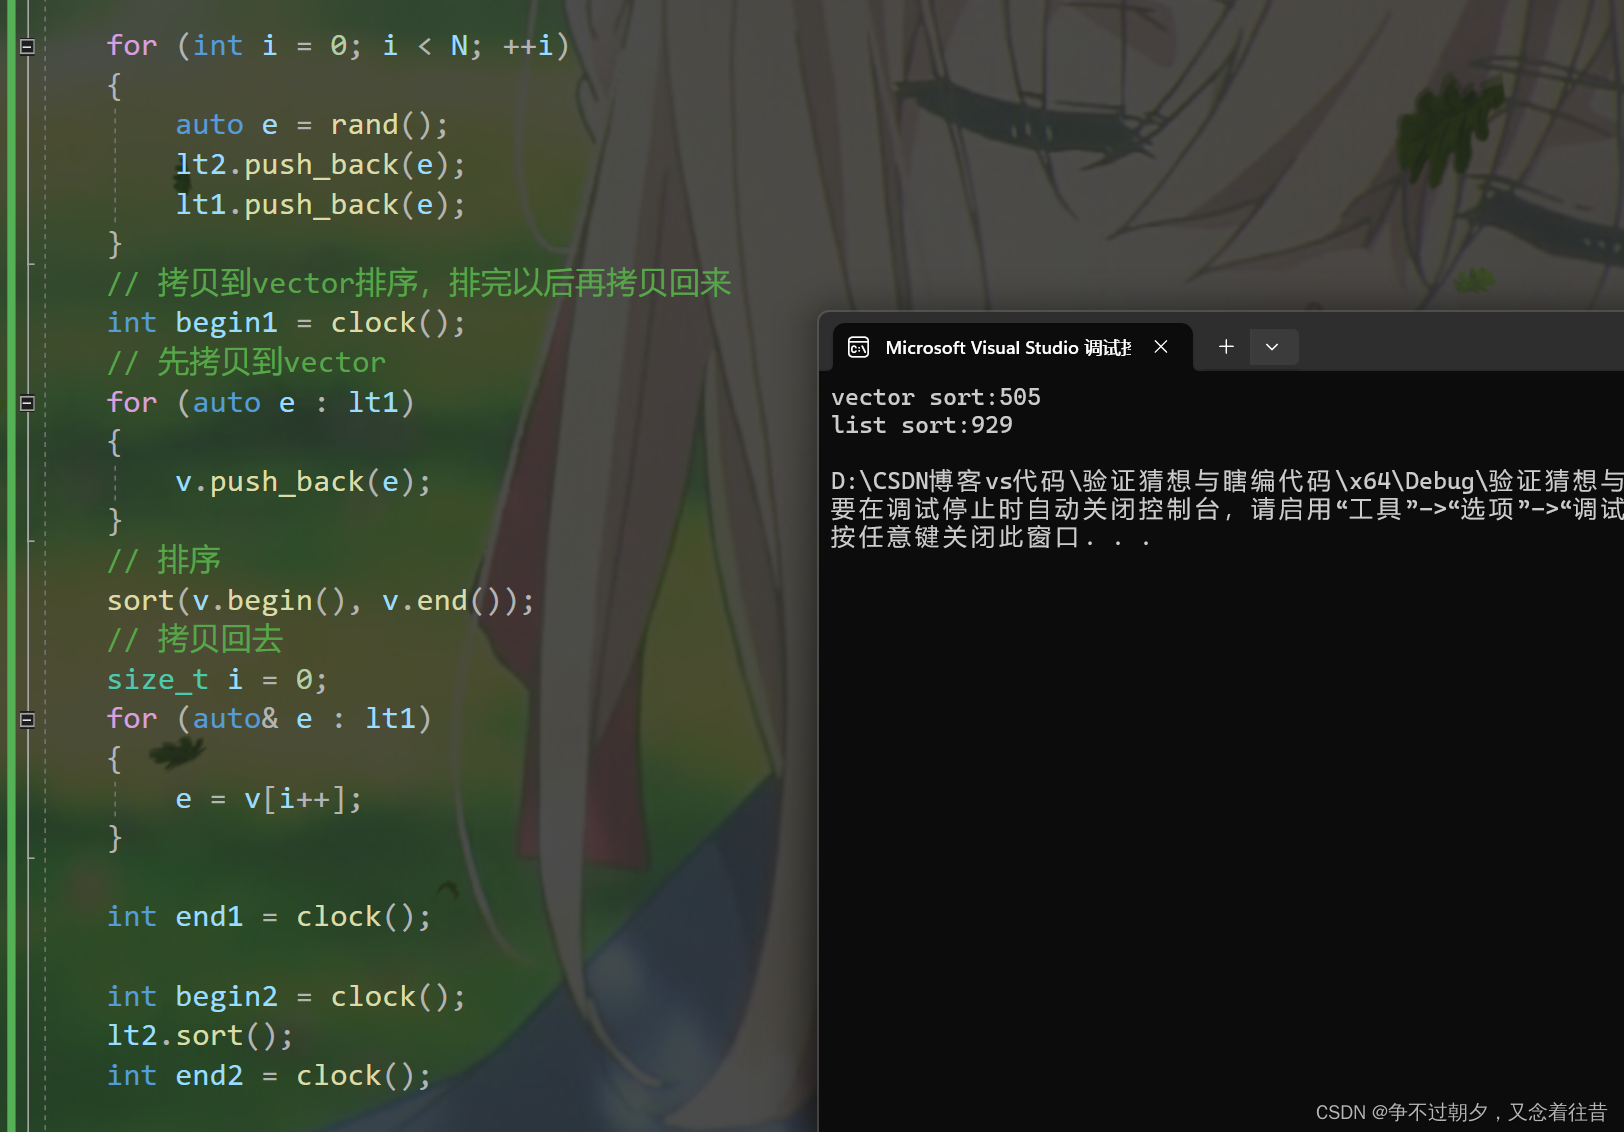Click the line 'sort(v.begin(), v.end());'
Image resolution: width=1624 pixels, height=1132 pixels.
[x=320, y=601]
